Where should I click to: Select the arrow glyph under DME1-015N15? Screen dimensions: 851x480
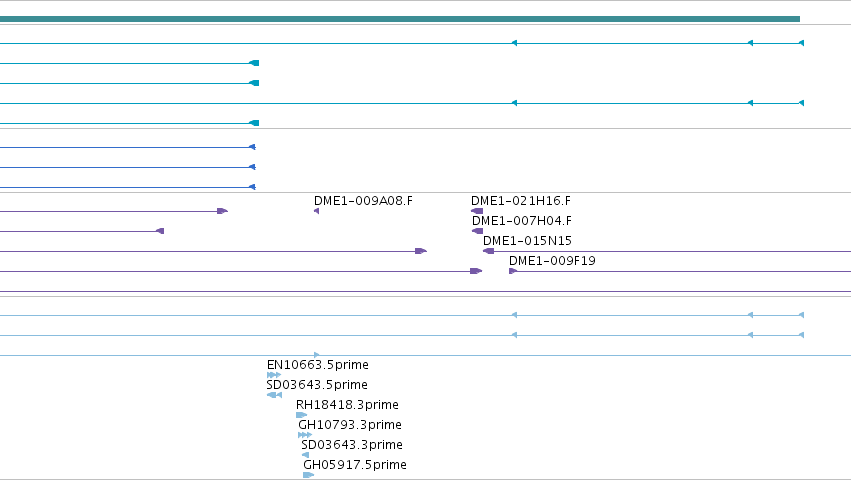tap(488, 251)
